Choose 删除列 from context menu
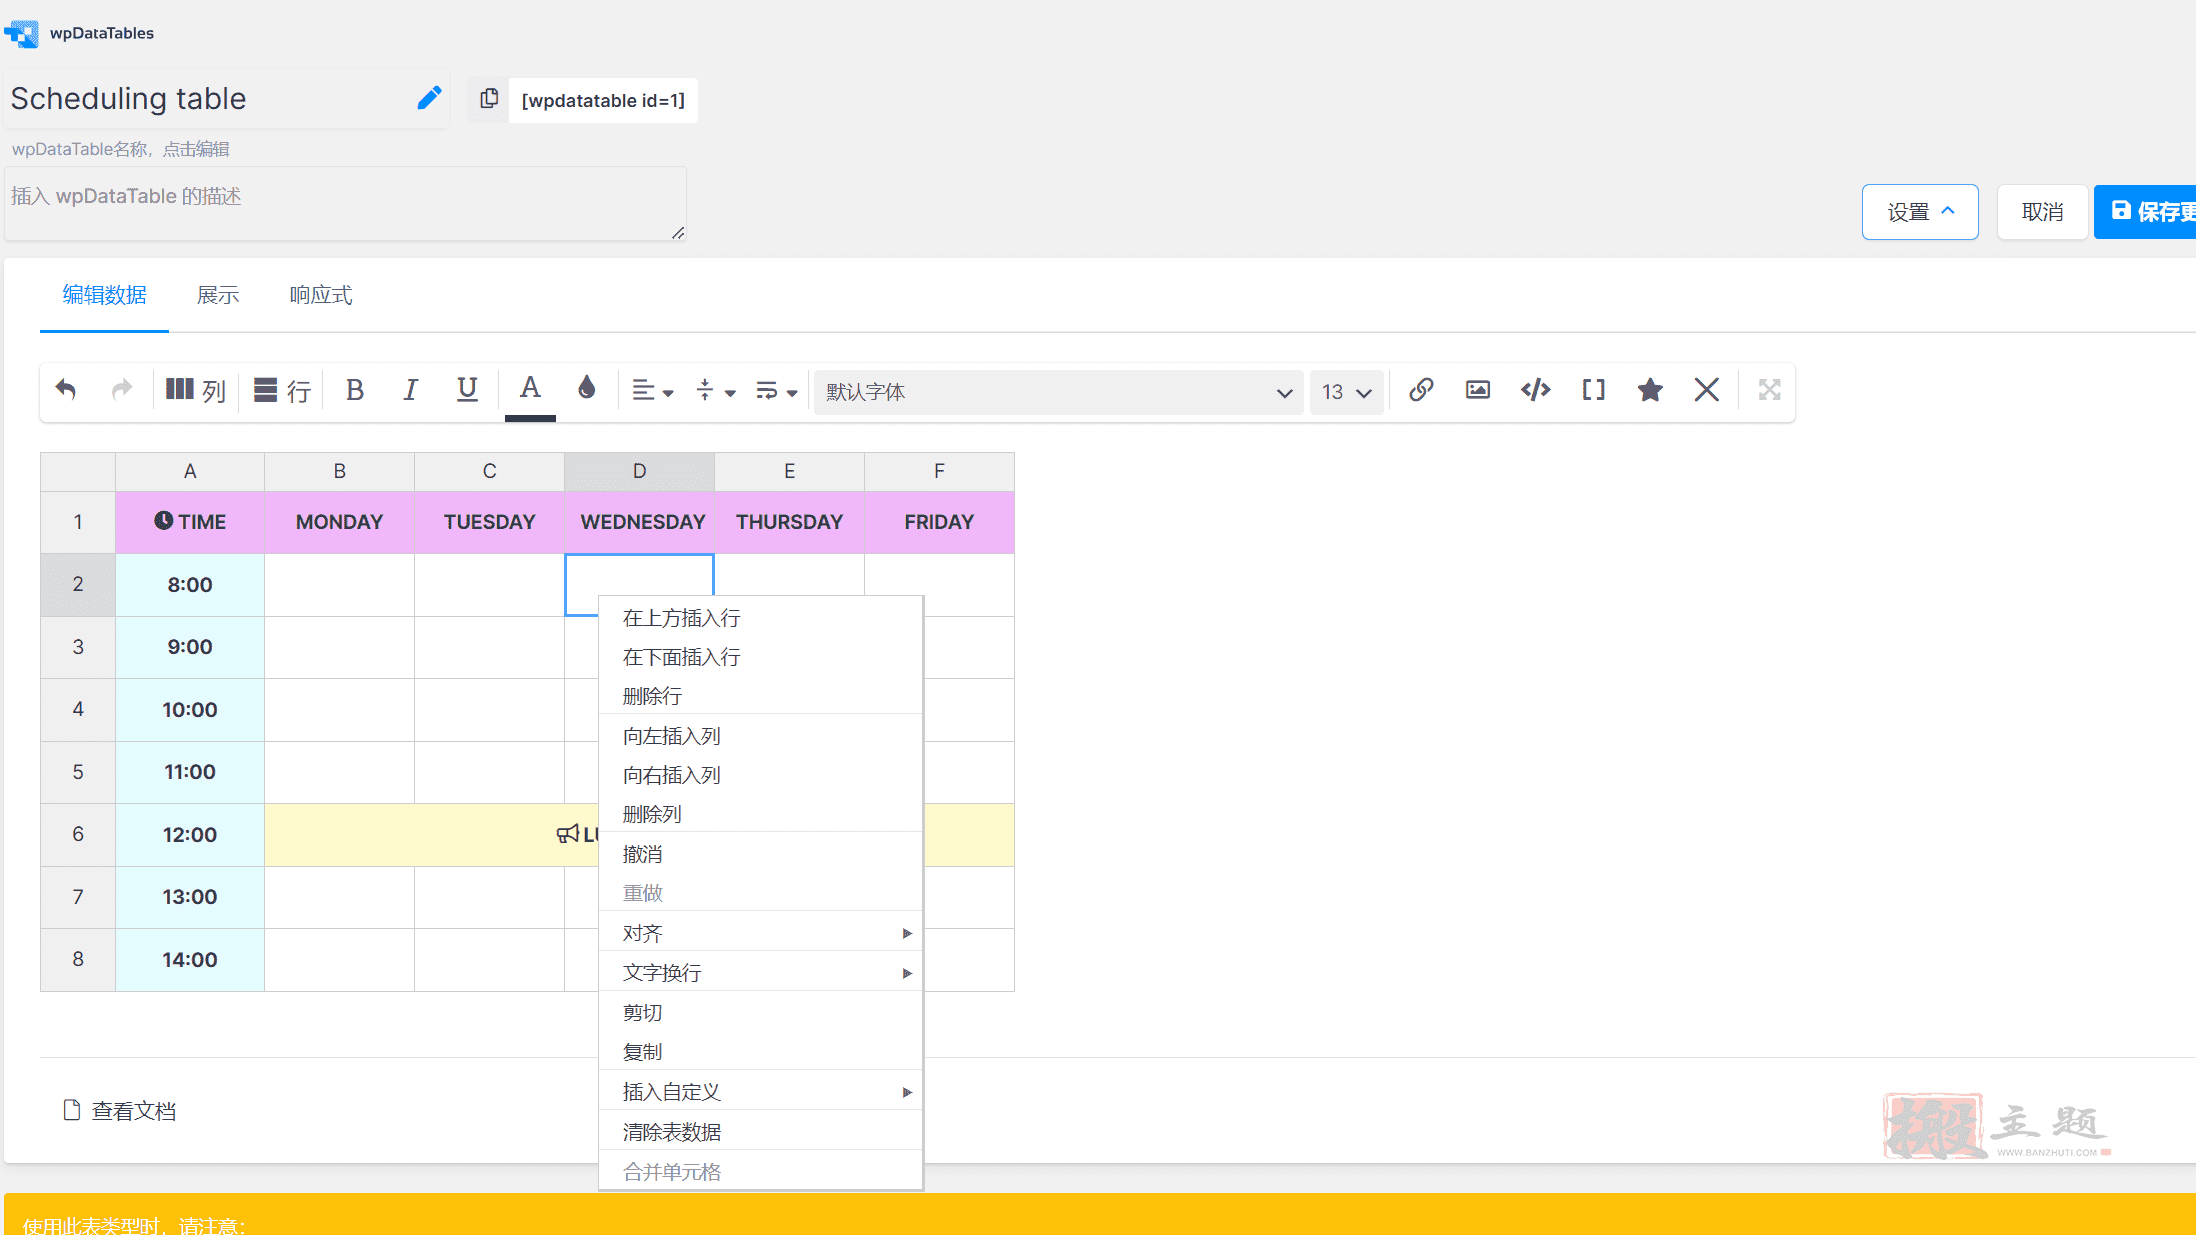Viewport: 2196px width, 1235px height. tap(760, 814)
